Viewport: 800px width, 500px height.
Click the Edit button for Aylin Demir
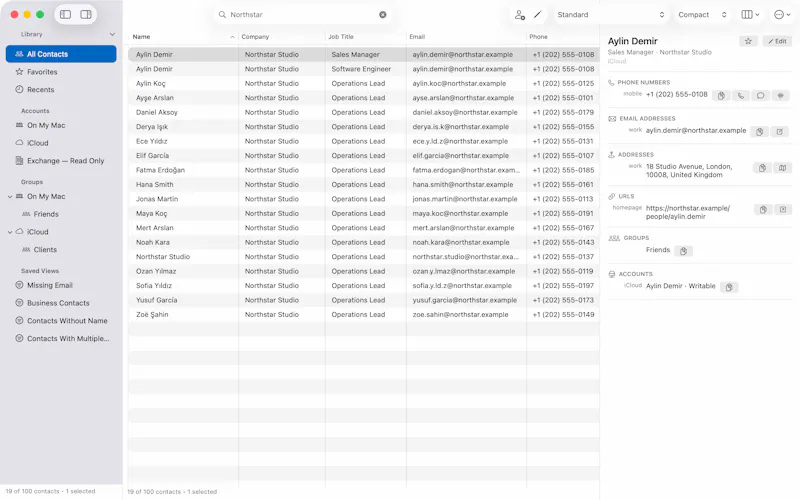[x=777, y=41]
